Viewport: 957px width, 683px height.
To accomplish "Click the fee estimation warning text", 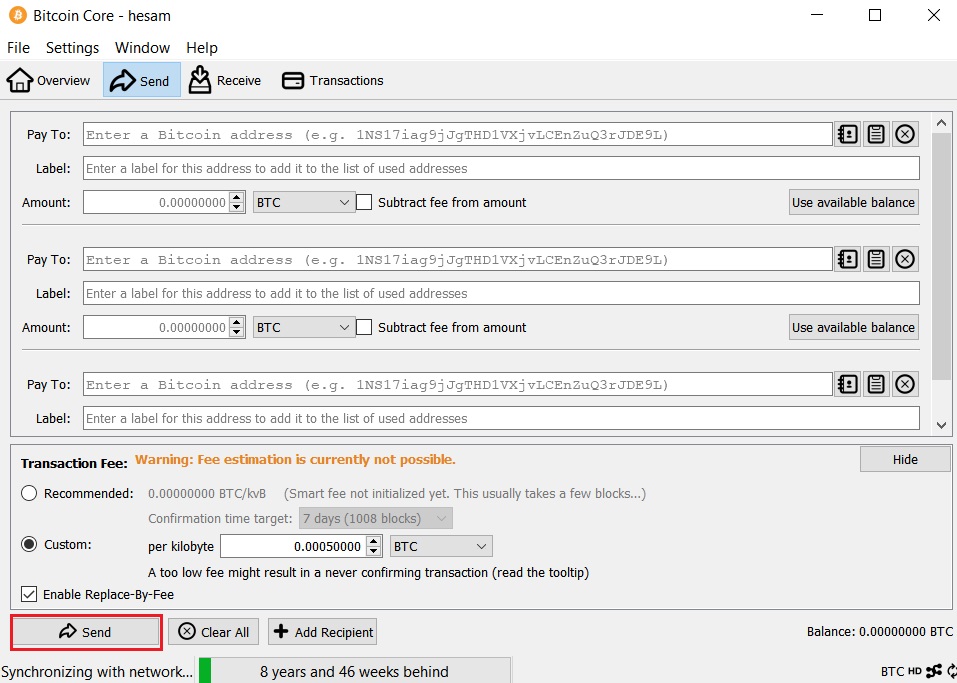I will pos(295,460).
